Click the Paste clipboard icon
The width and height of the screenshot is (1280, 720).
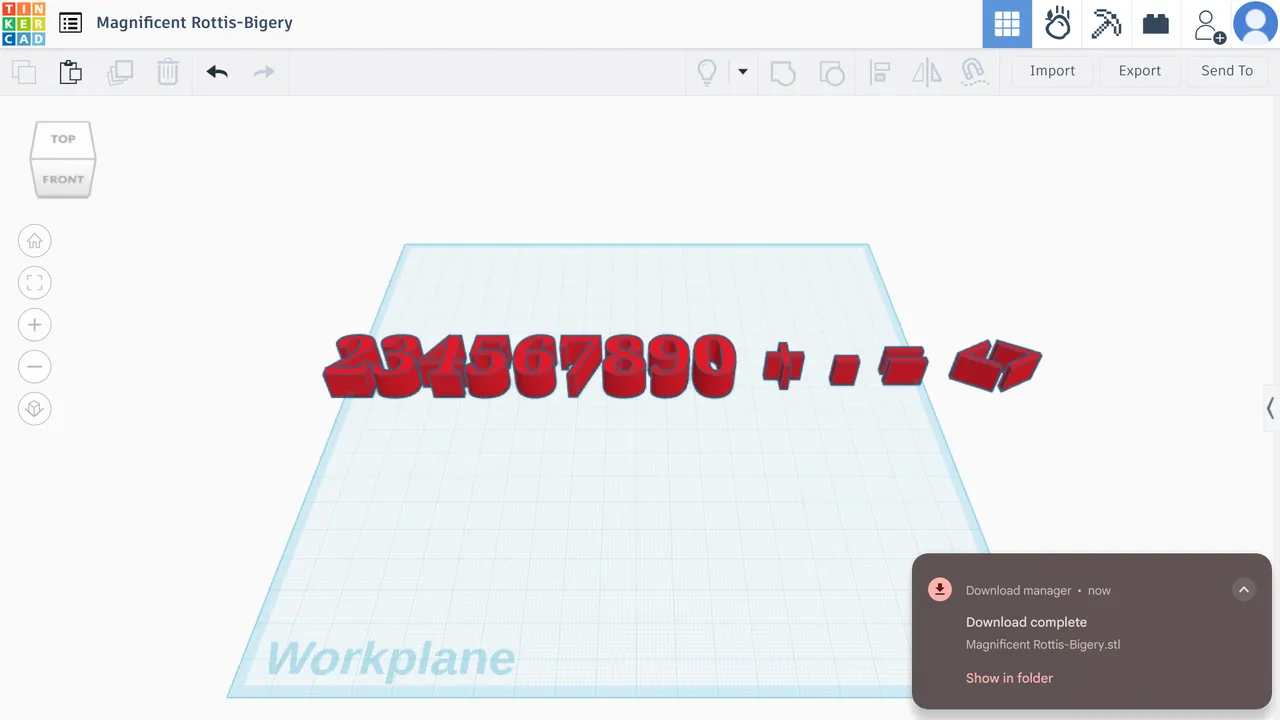[x=70, y=72]
